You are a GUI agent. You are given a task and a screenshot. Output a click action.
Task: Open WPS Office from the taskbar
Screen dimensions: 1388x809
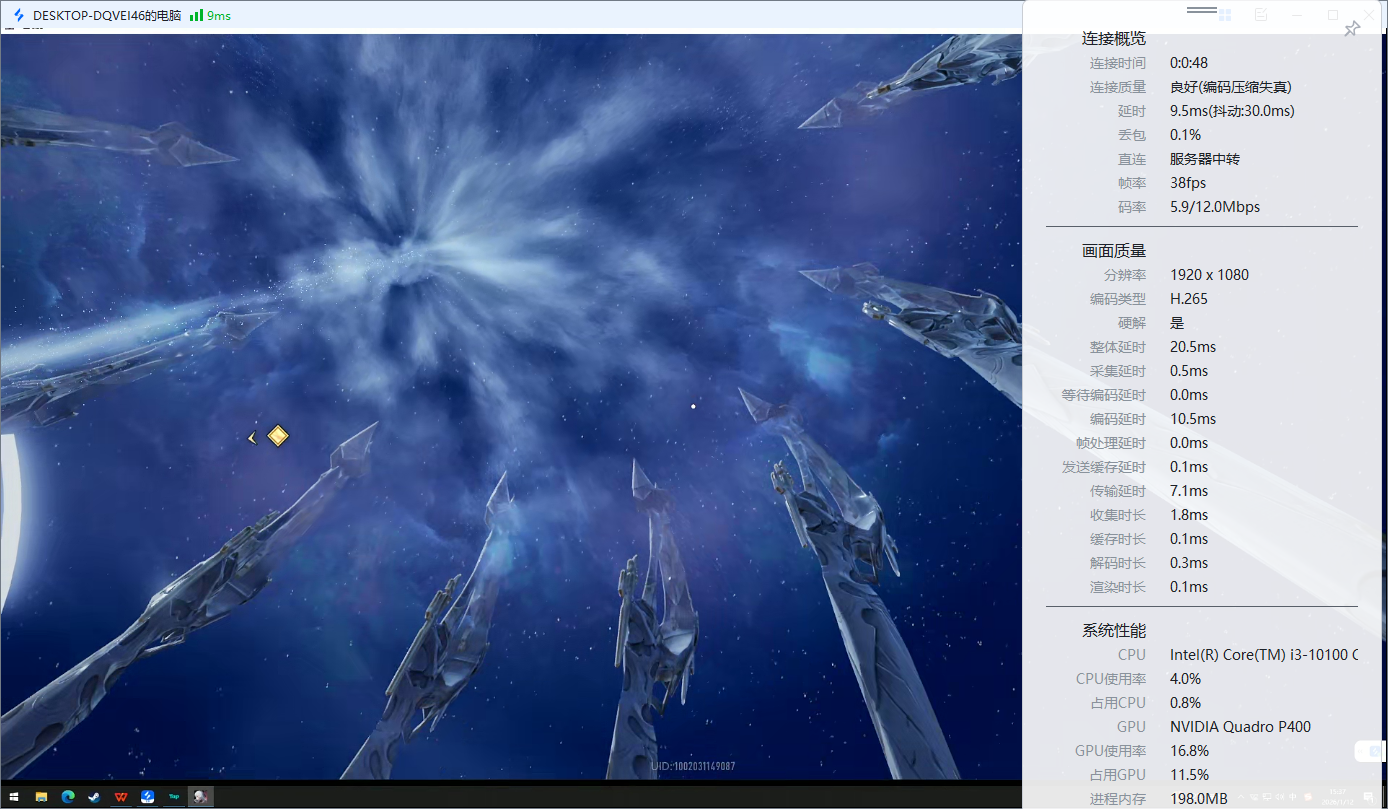coord(121,797)
